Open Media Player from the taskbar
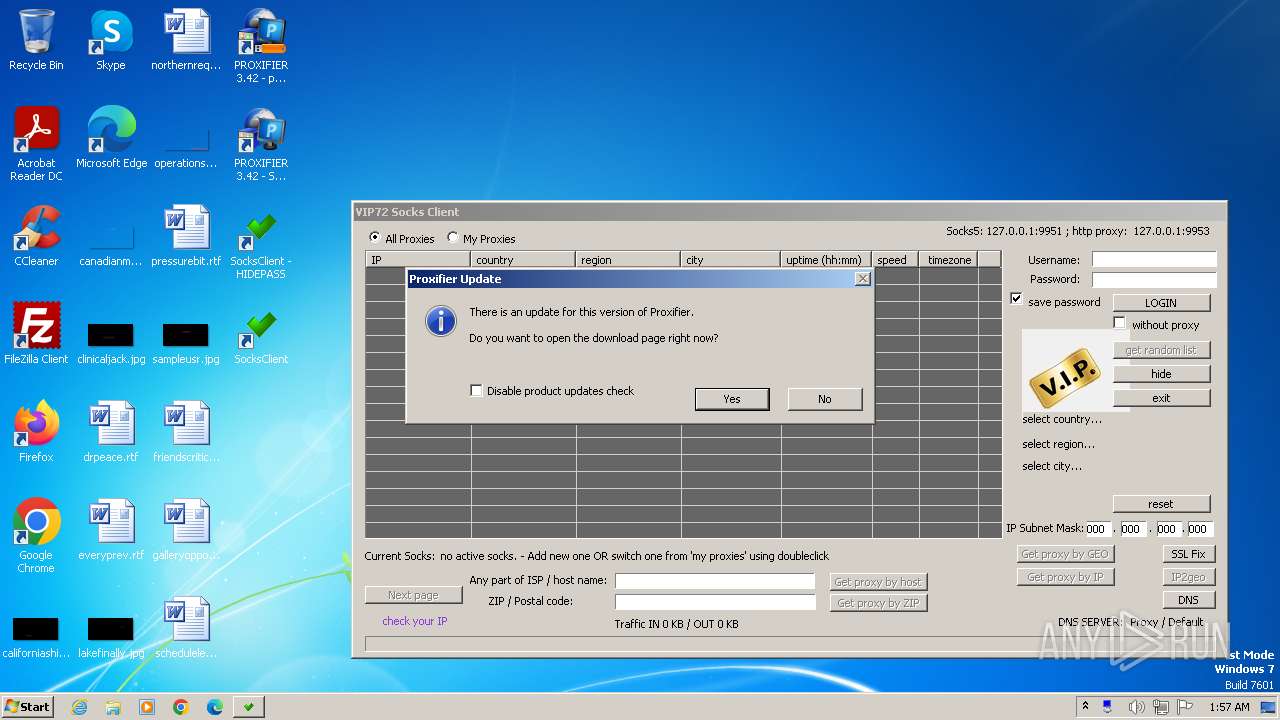 pyautogui.click(x=147, y=707)
